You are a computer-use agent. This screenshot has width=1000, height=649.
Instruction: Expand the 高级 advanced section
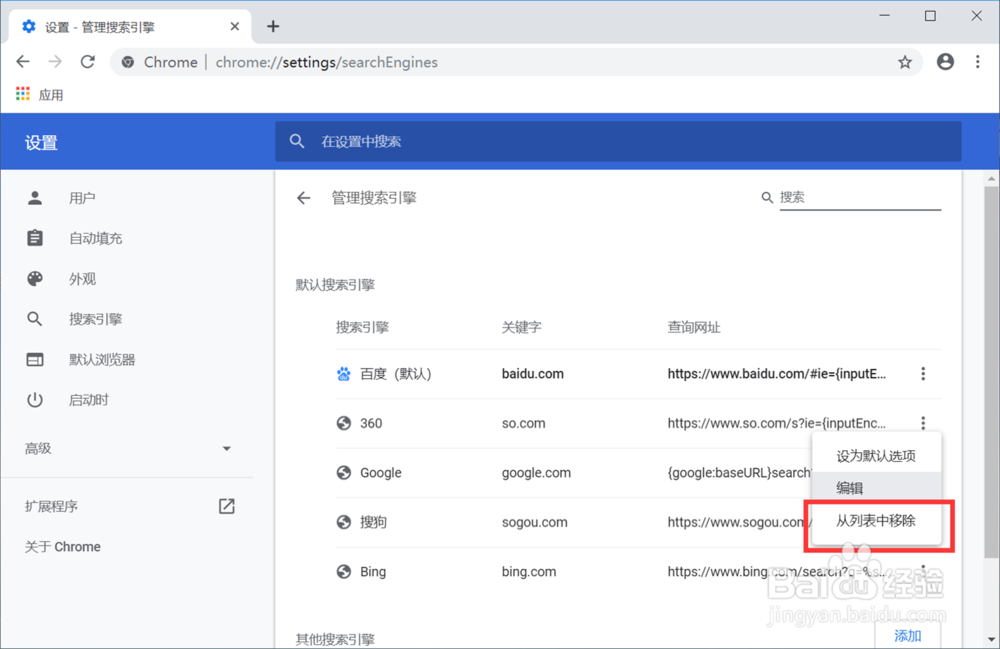coord(126,449)
